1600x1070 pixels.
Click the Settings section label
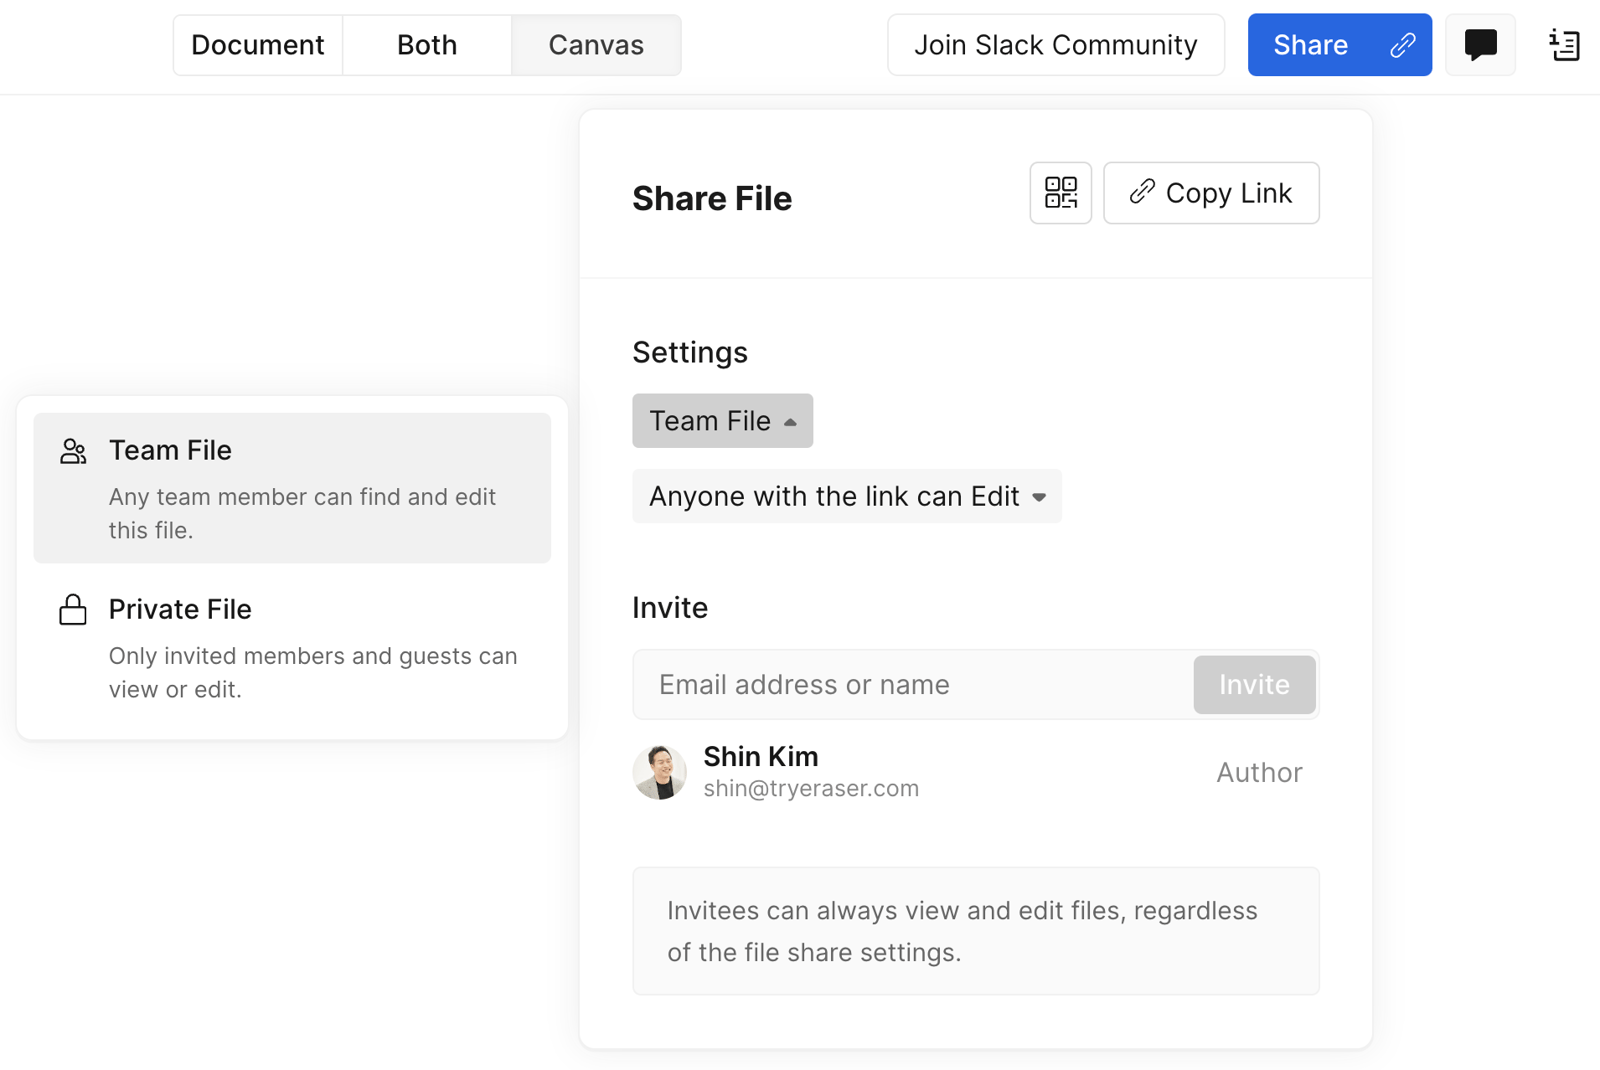coord(690,352)
